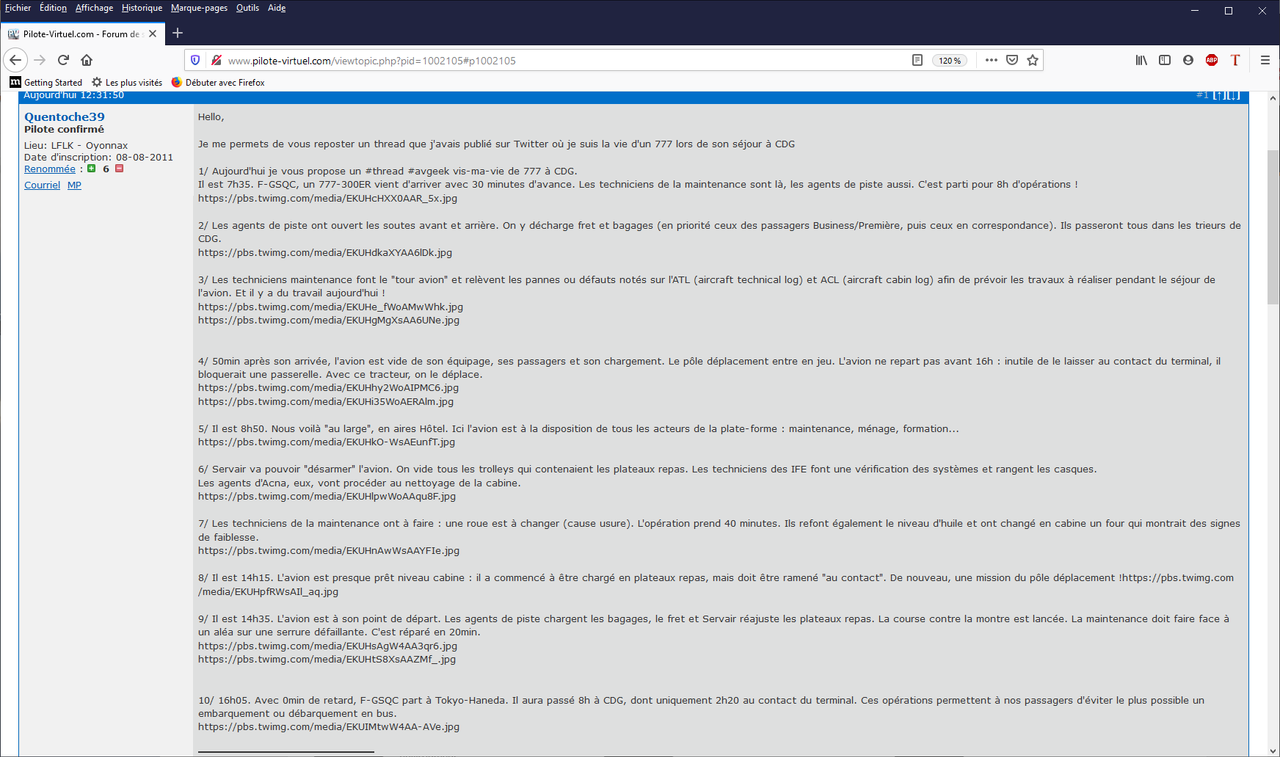Click the EKUHi35WoAERAlm.jpg URL text
The image size is (1280, 757).
[x=326, y=402]
